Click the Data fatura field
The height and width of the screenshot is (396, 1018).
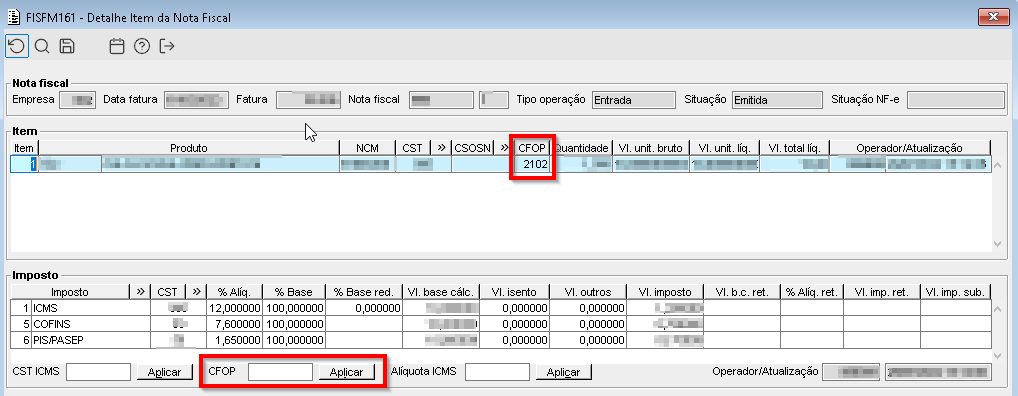click(197, 100)
